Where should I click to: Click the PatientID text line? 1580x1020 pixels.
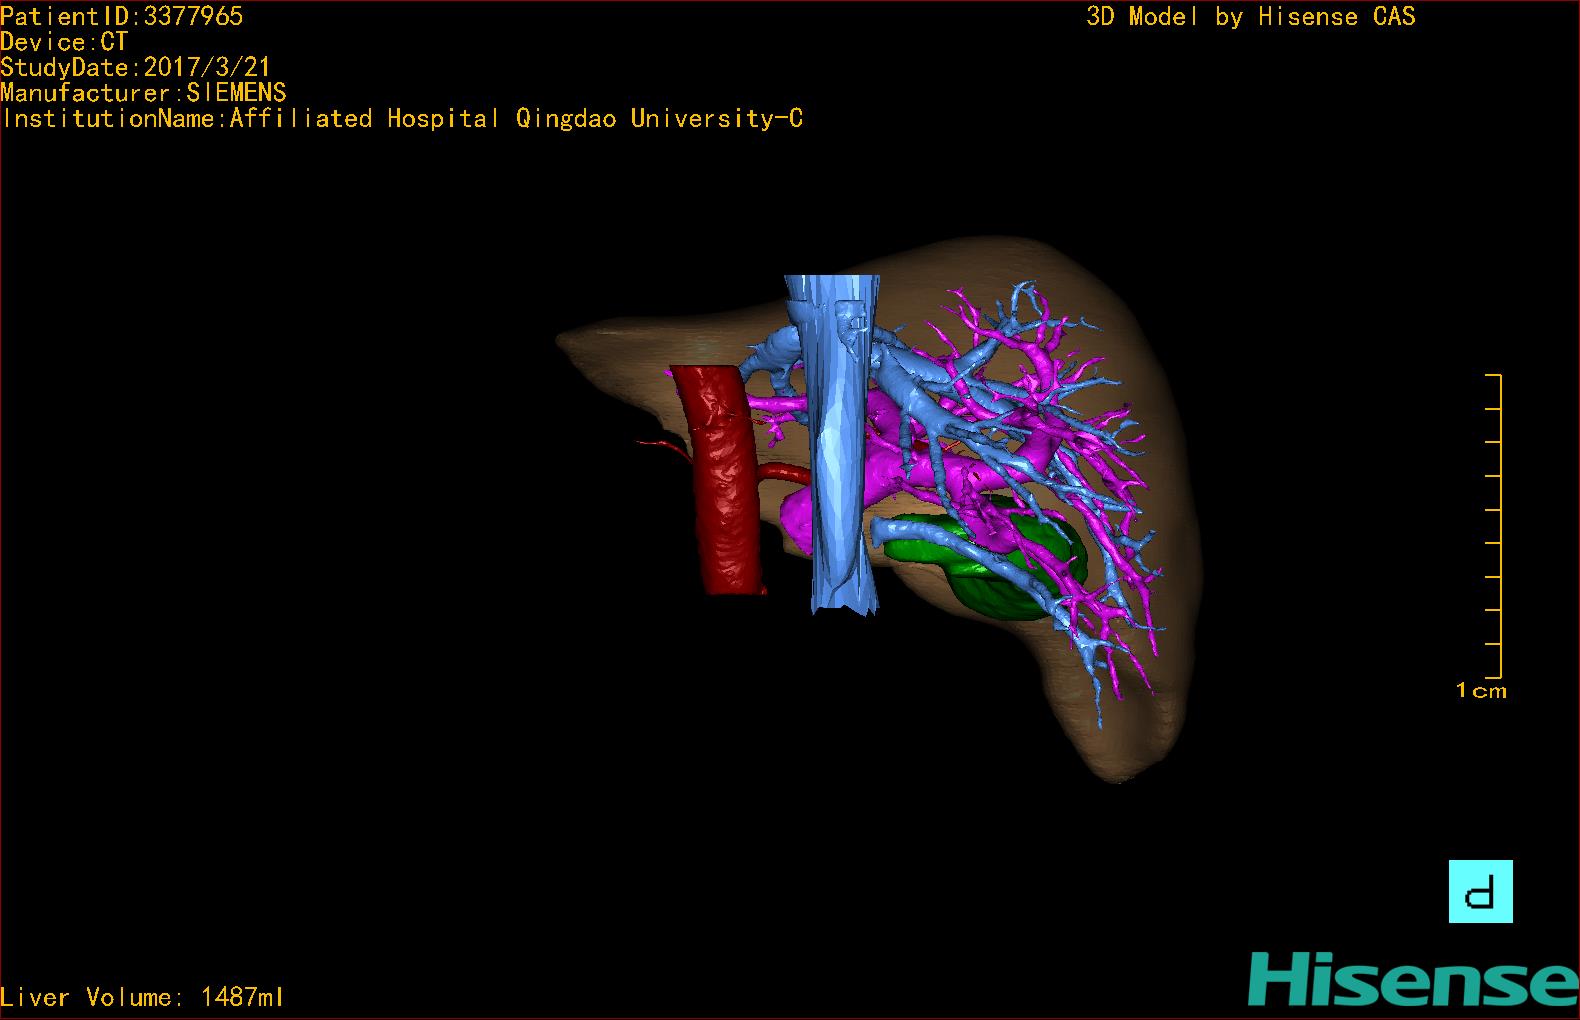(x=122, y=16)
